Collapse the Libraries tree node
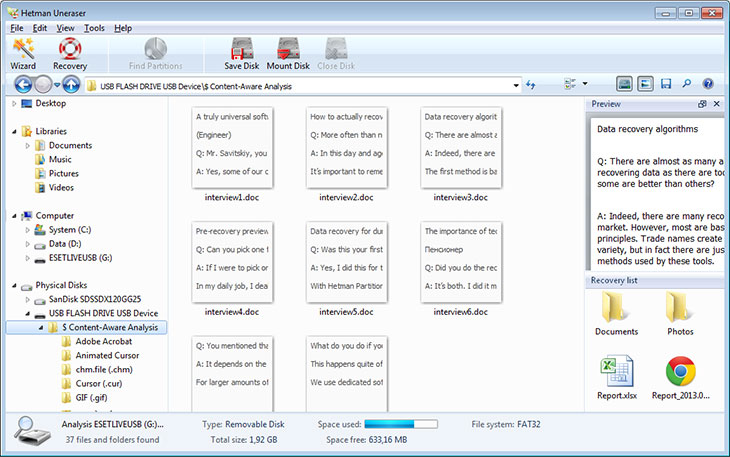This screenshot has width=730, height=457. click(14, 132)
